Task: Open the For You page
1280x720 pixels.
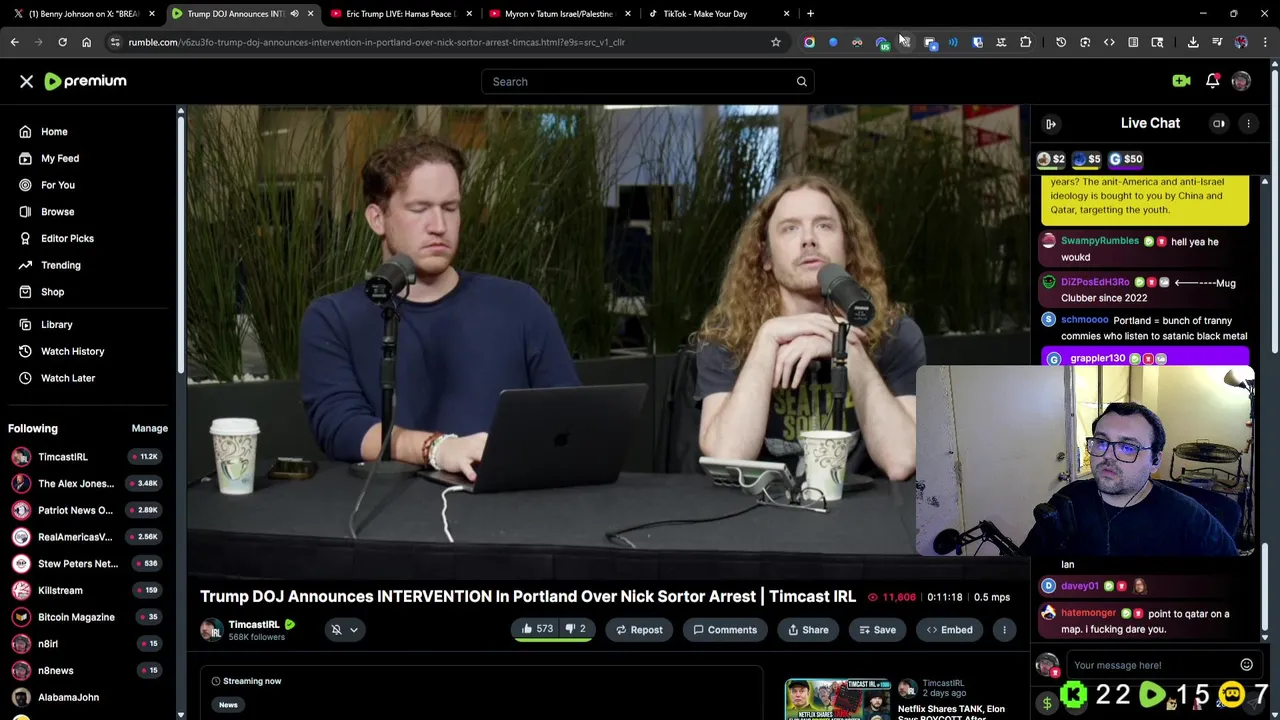Action: (x=58, y=185)
